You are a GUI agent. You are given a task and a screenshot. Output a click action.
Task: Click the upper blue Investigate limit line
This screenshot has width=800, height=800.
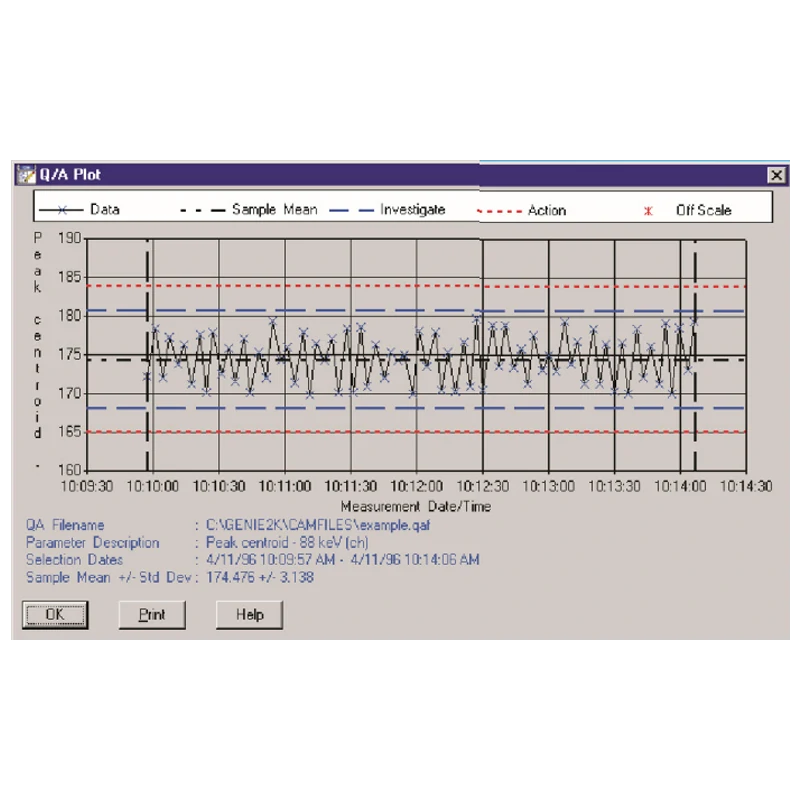(416, 310)
